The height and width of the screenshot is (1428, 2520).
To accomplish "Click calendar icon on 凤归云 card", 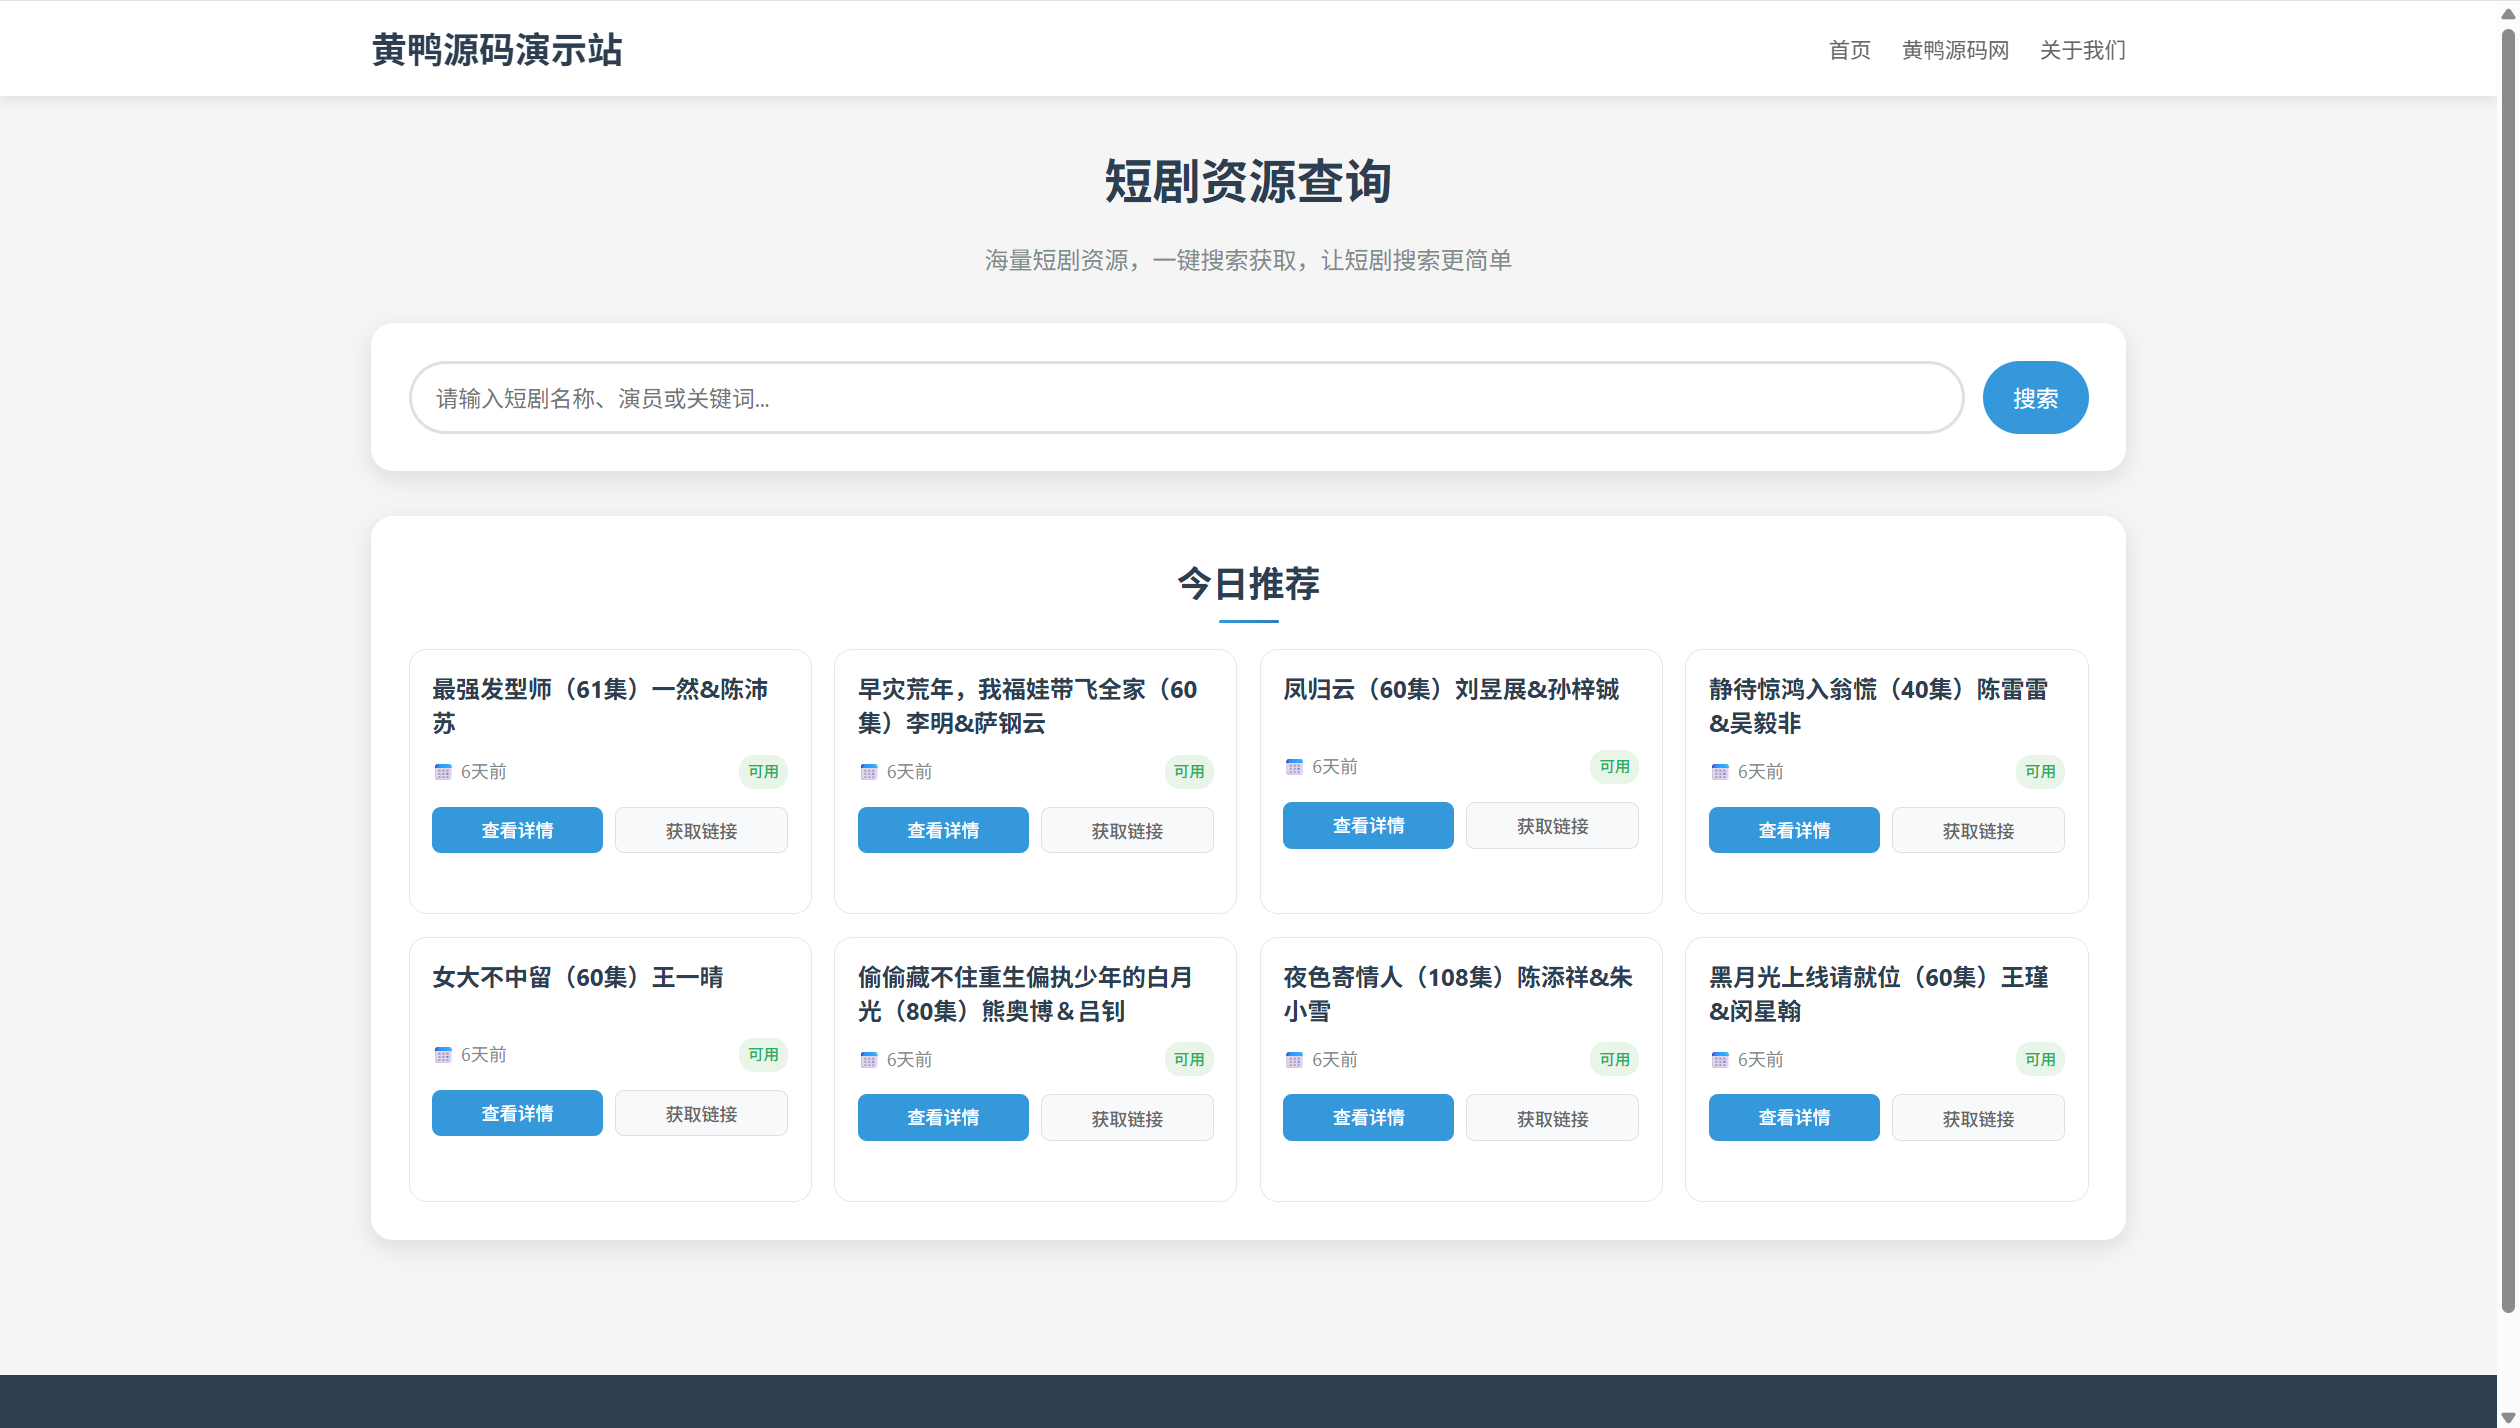I will (1294, 767).
